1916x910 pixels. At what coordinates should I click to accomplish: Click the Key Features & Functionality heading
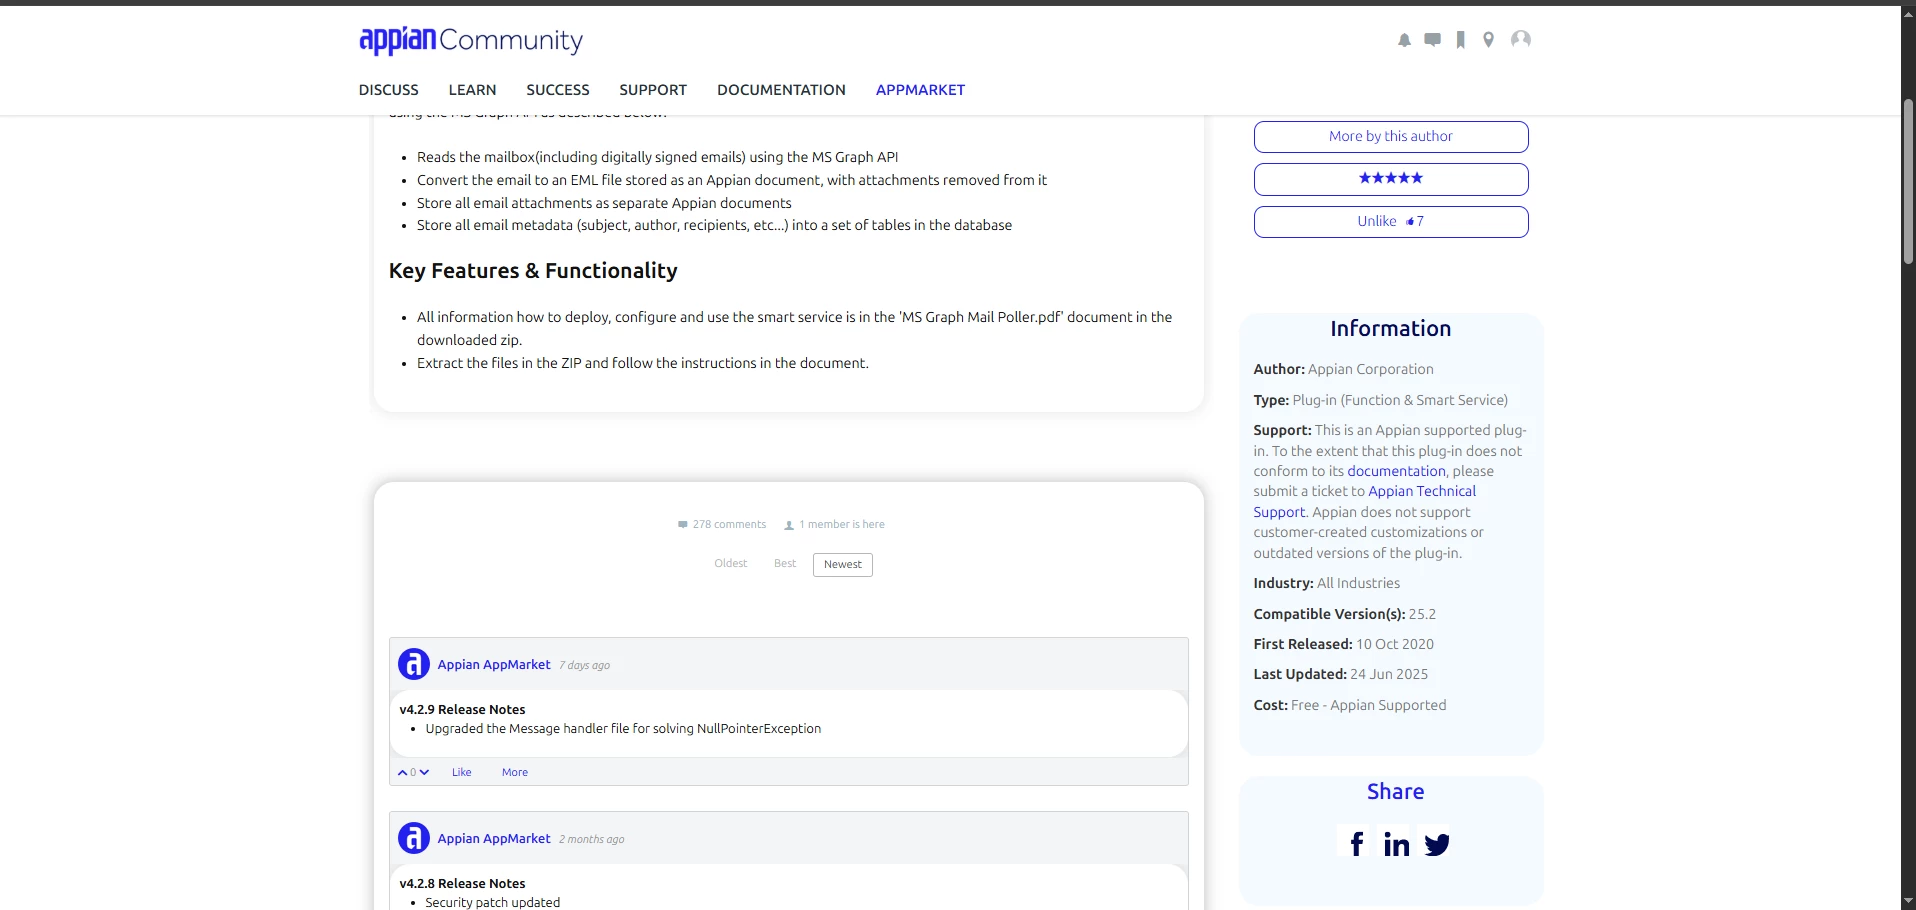click(533, 271)
